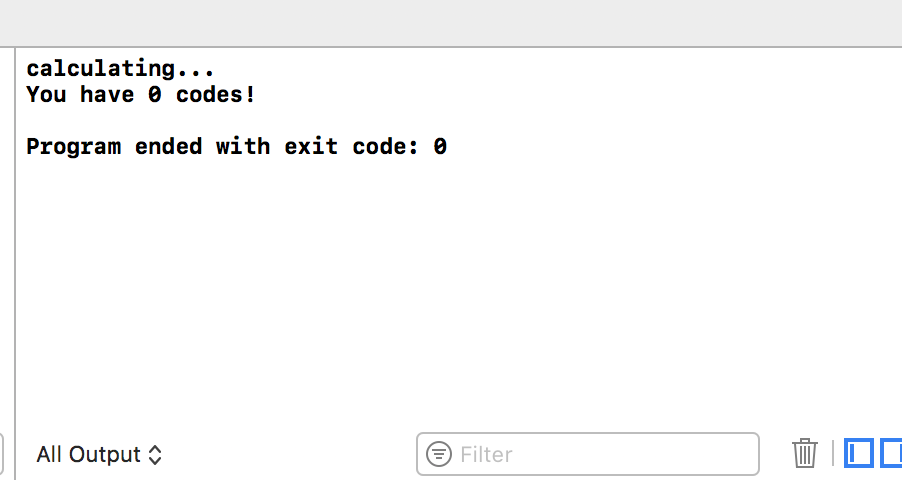
Task: Click the partially visible field at bottom-left edge
Action: (x=2, y=455)
